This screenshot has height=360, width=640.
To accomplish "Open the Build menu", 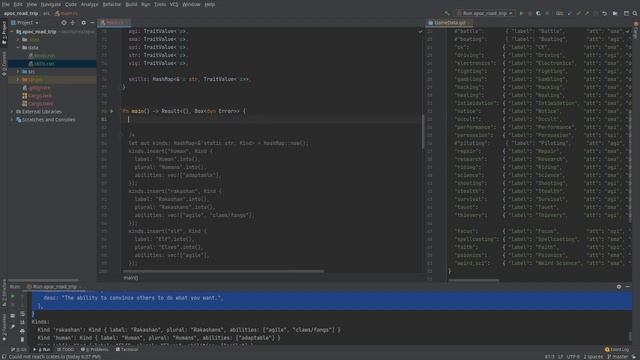I will [x=131, y=4].
